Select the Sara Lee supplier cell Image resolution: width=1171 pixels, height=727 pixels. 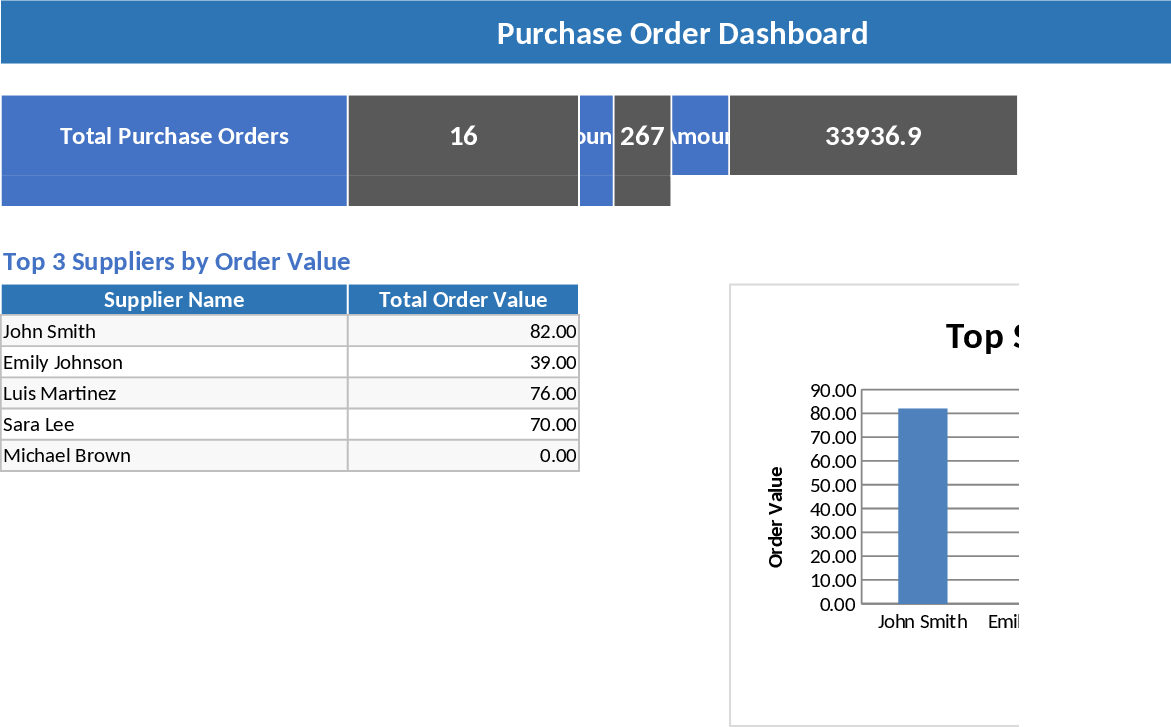coord(174,425)
